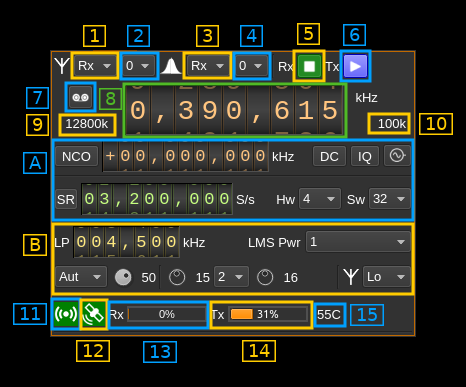Toggle DC auto correction

329,156
